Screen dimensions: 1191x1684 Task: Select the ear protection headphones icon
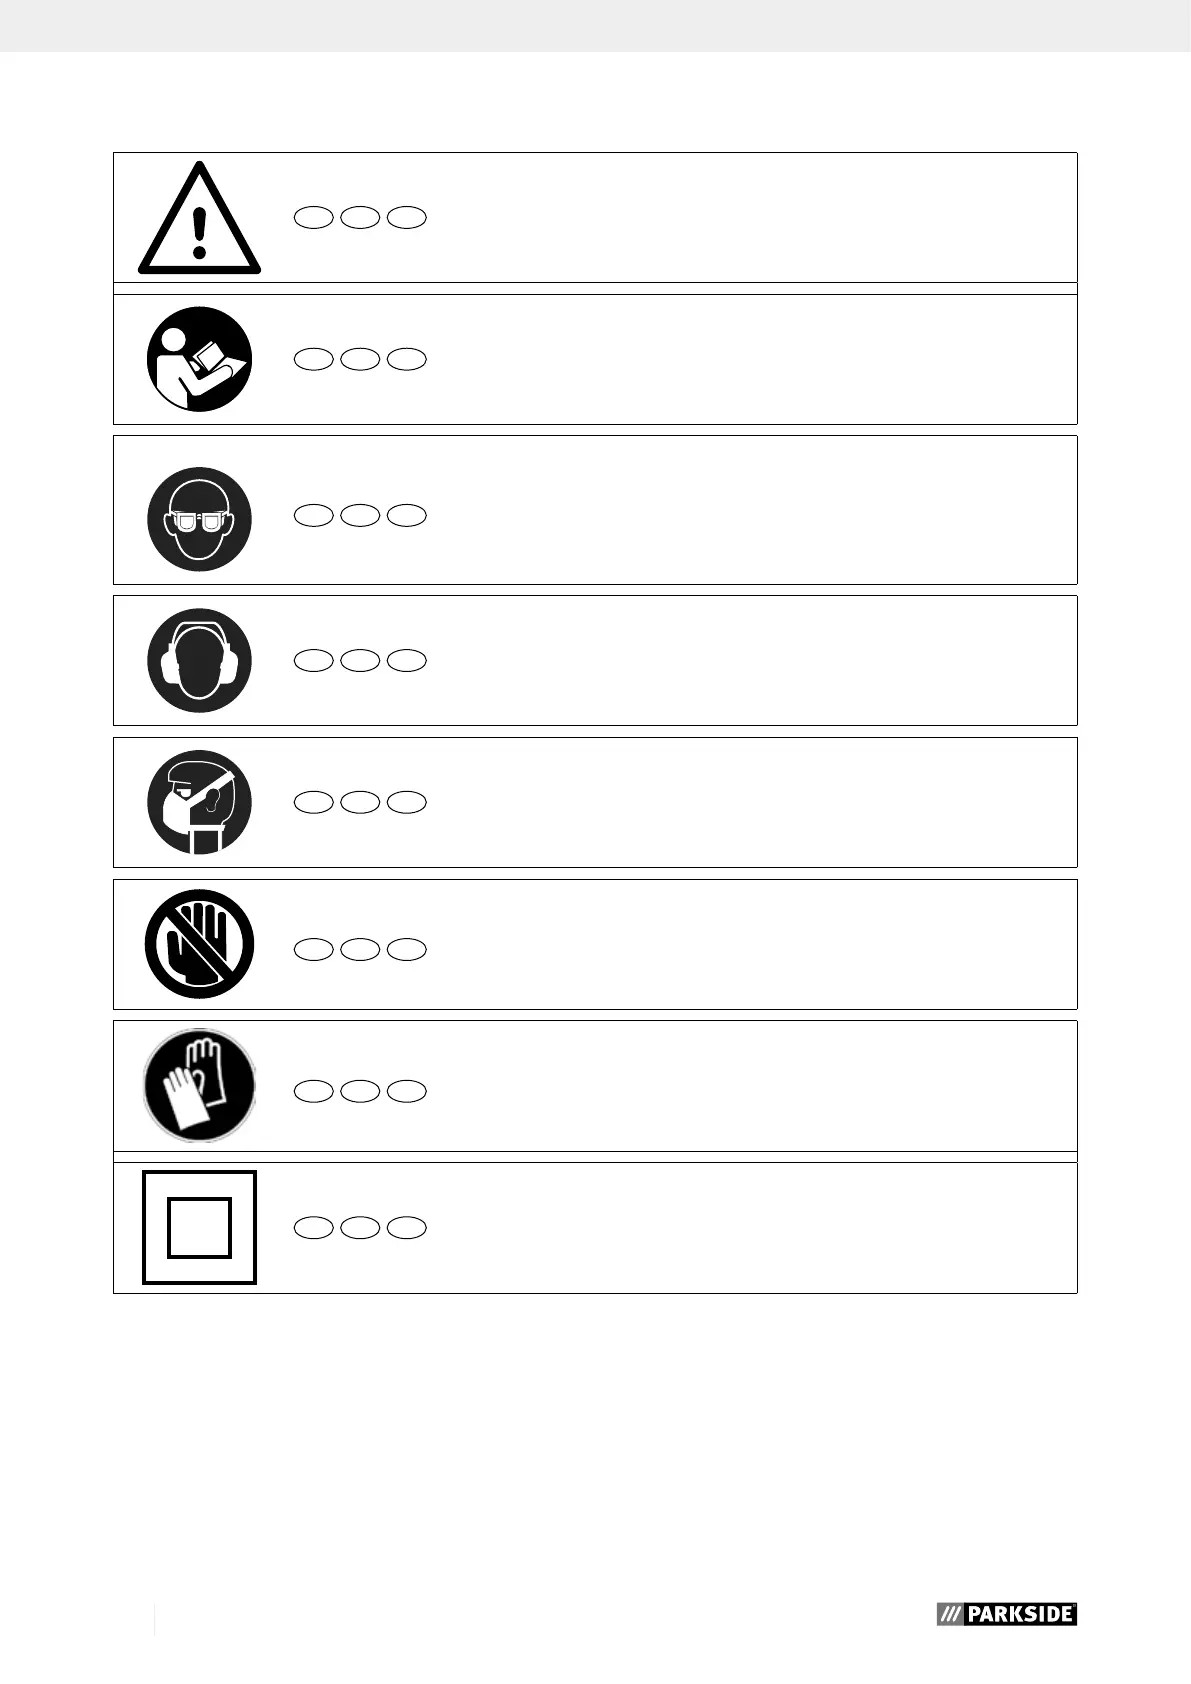click(x=199, y=660)
